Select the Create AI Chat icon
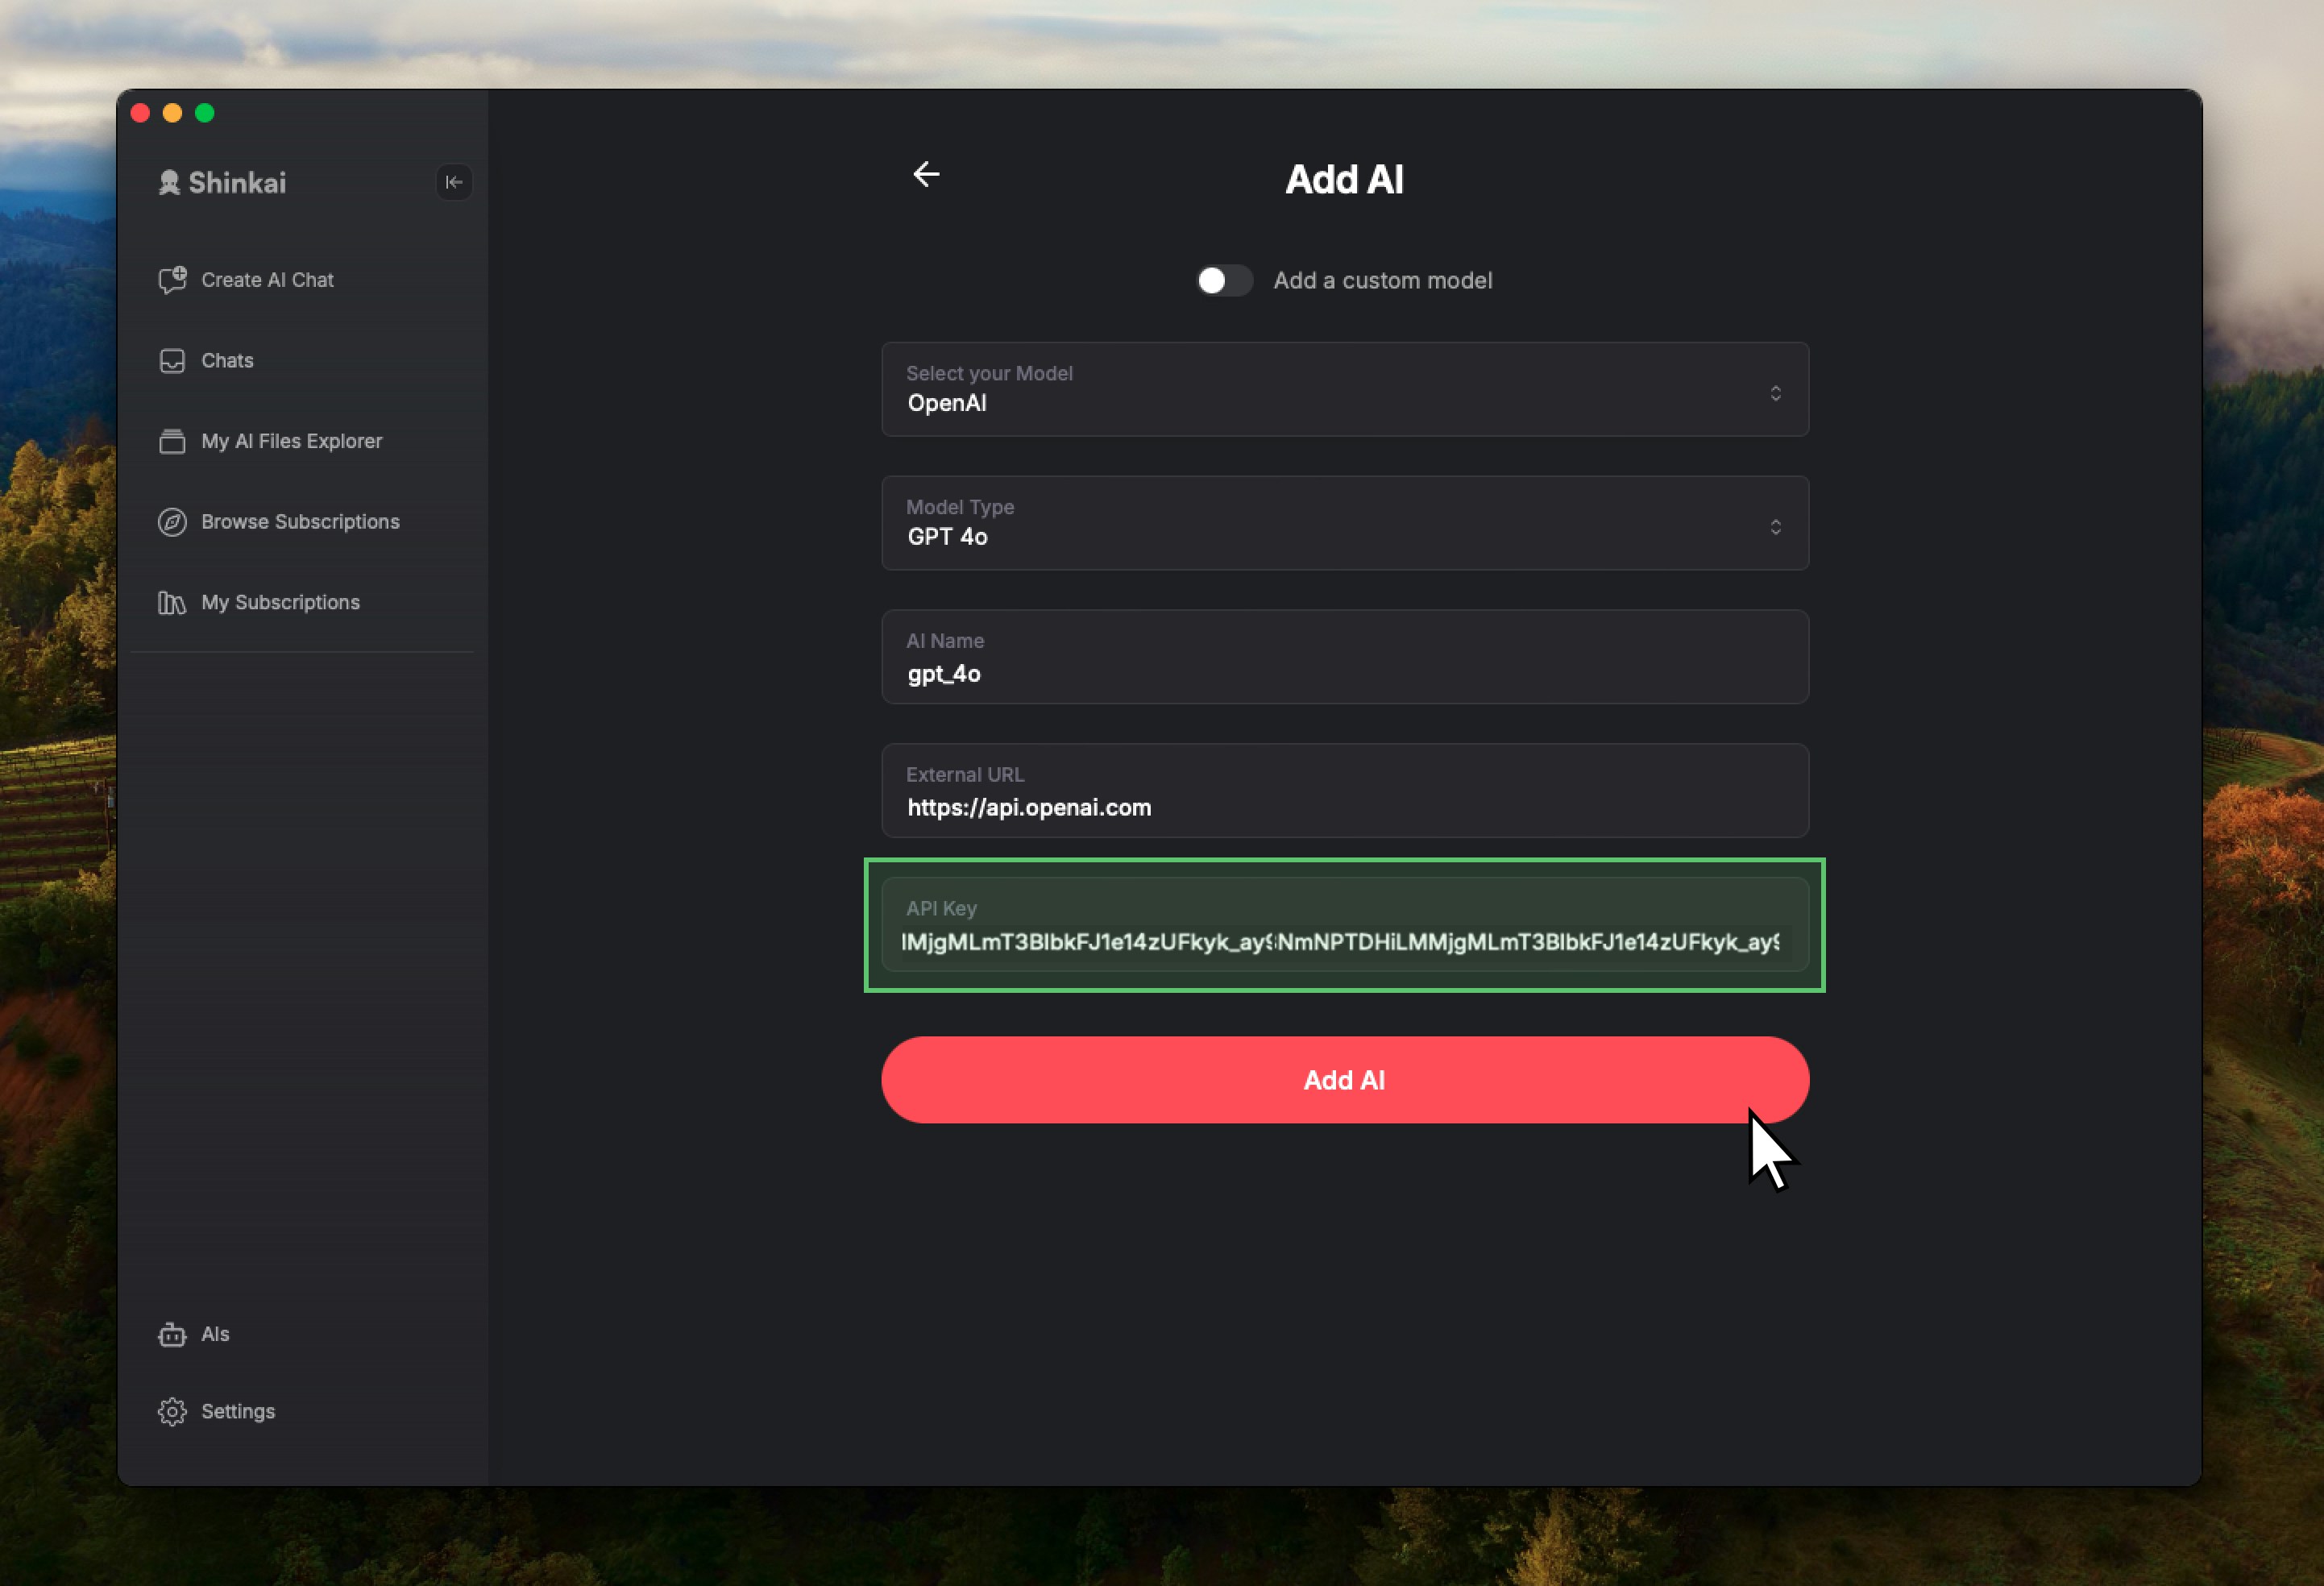The width and height of the screenshot is (2324, 1586). tap(172, 280)
